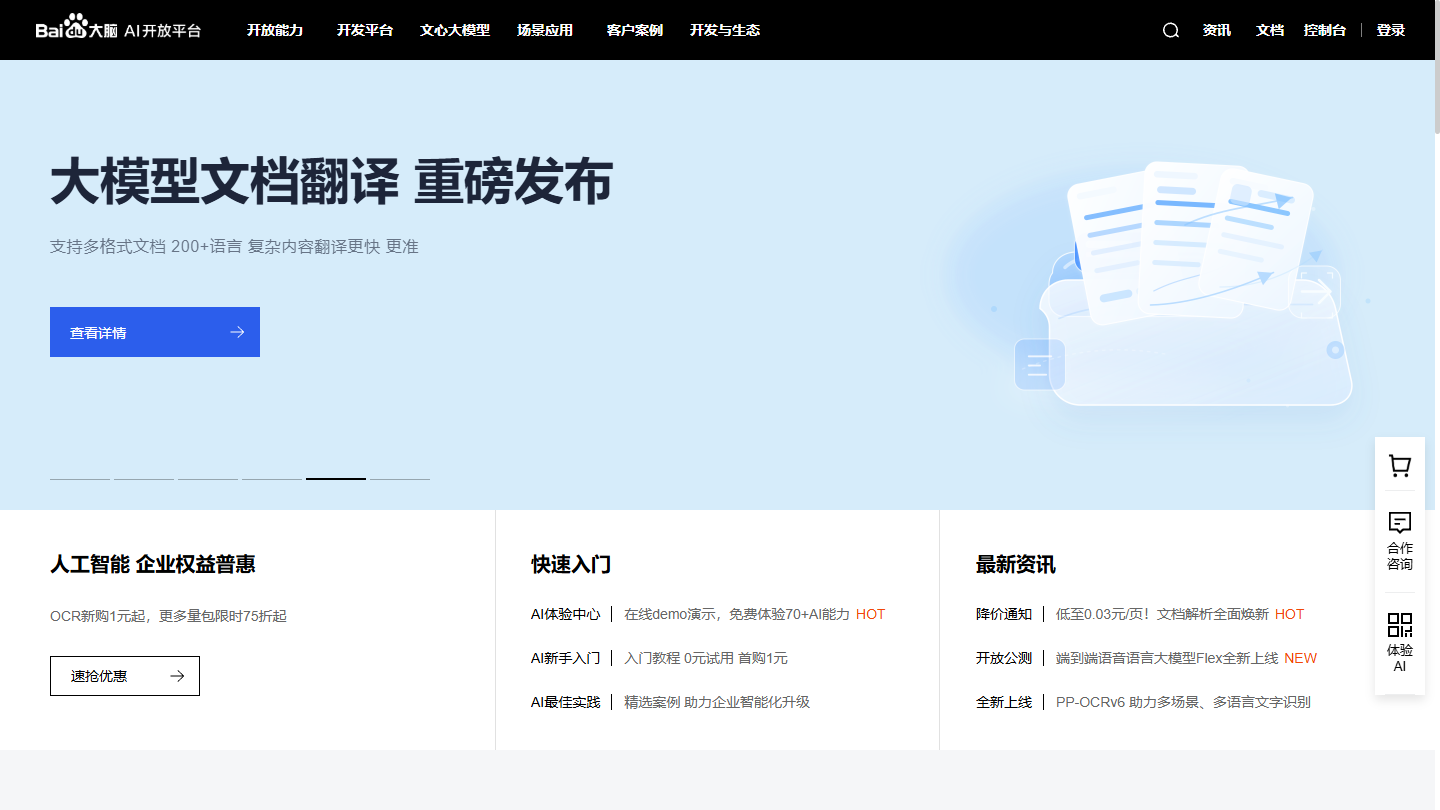1440x810 pixels.
Task: Go to 文档 page
Action: pyautogui.click(x=1270, y=30)
